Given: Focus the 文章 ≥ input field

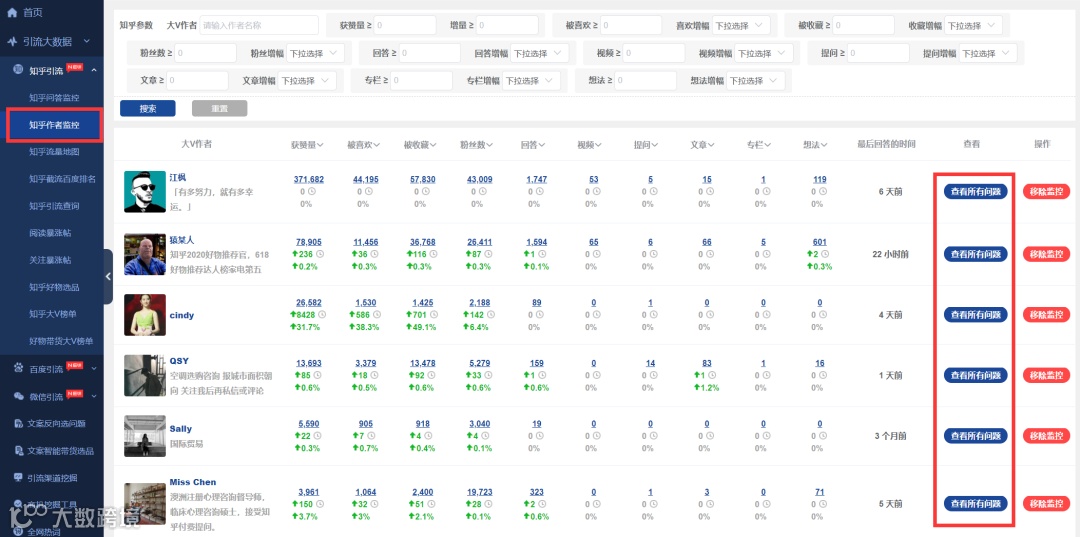Looking at the screenshot, I should click(x=197, y=81).
